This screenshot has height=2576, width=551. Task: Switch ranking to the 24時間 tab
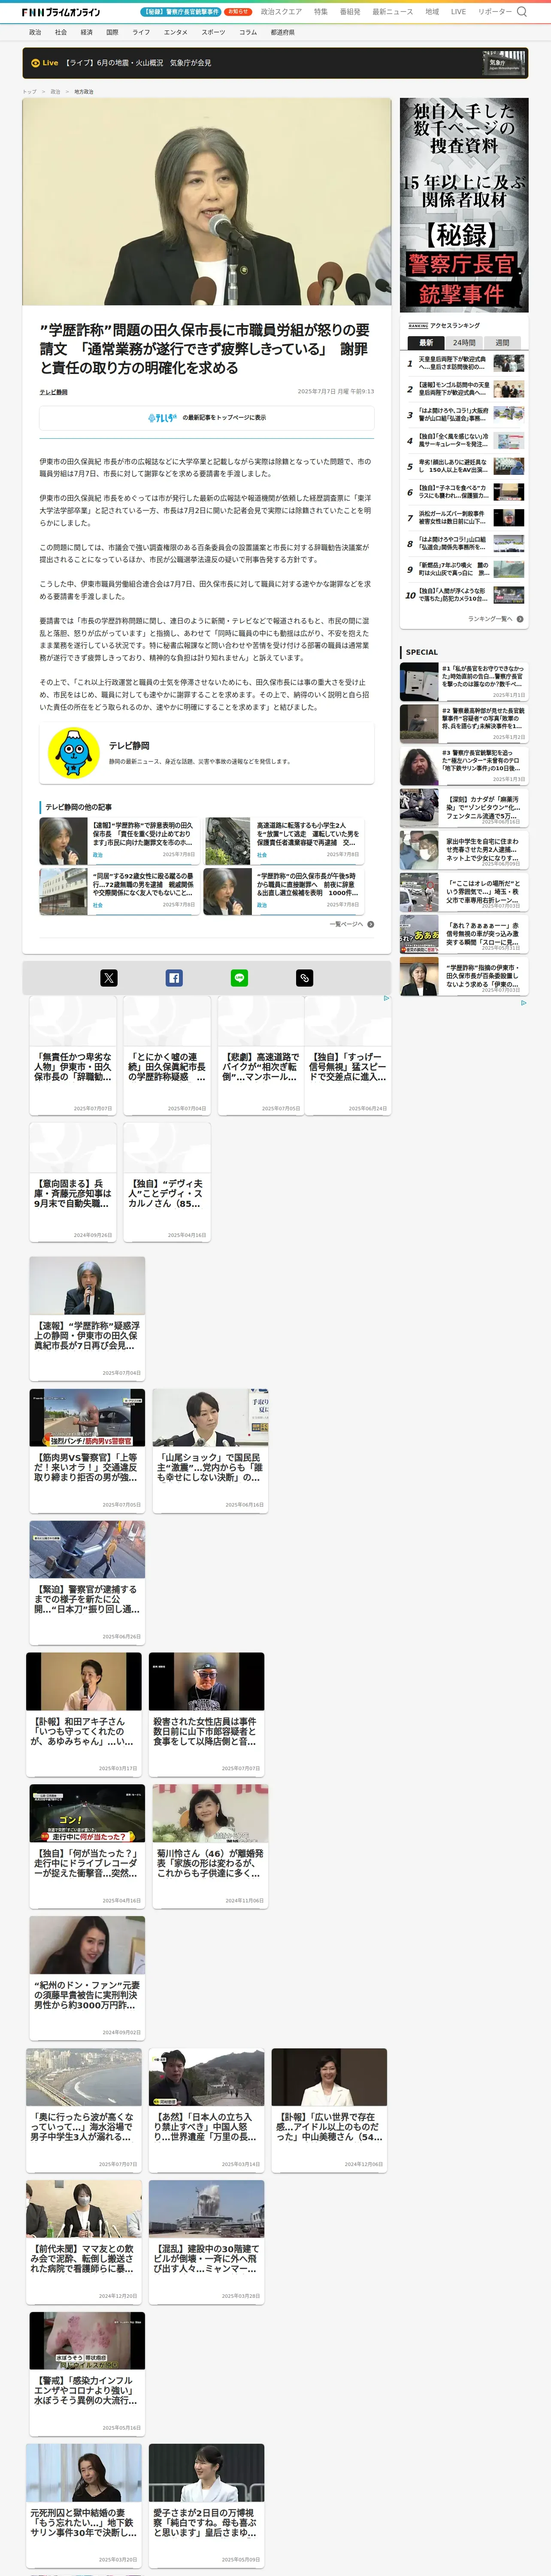464,343
